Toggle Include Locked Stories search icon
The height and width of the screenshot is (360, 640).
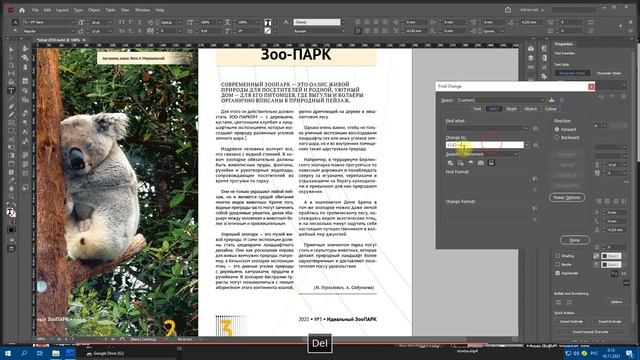(x=460, y=163)
